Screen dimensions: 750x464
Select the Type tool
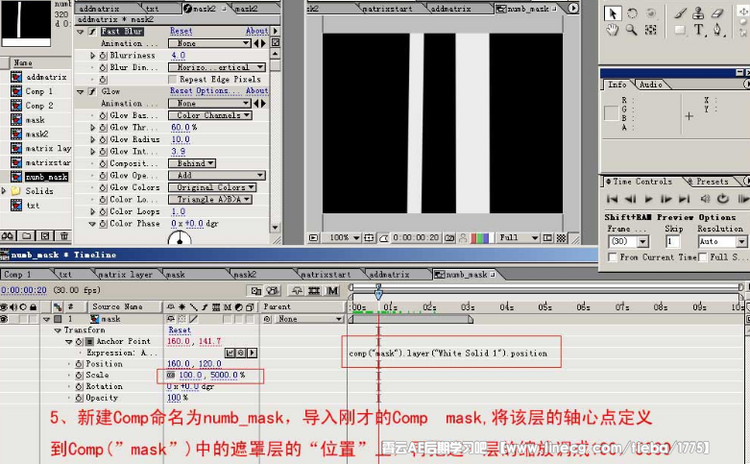(698, 30)
